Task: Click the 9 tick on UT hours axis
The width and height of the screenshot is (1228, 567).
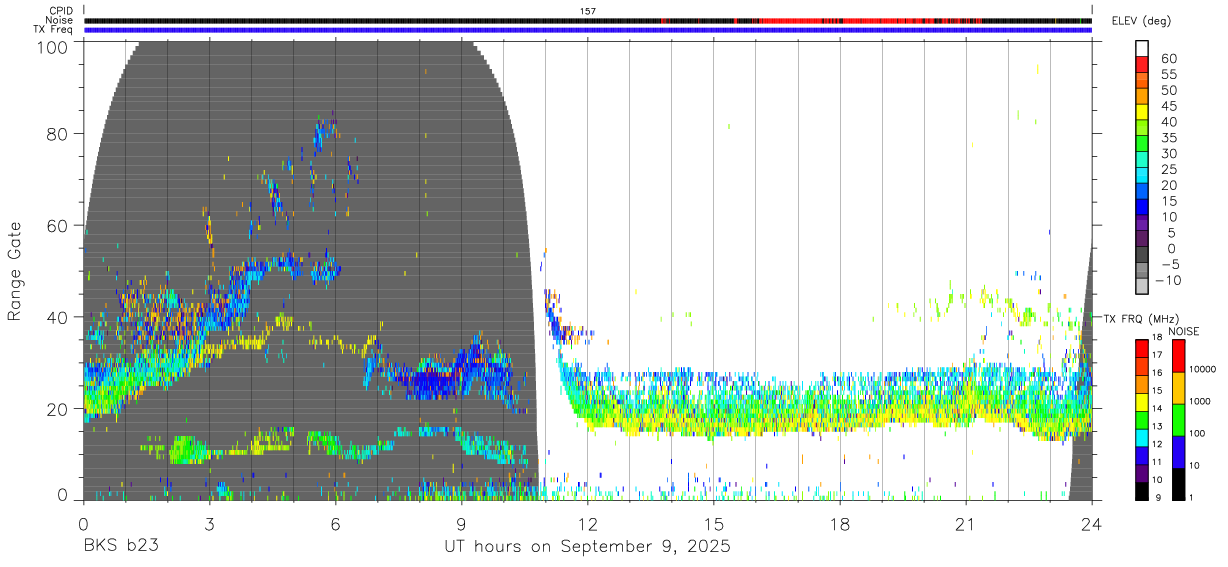Action: [x=462, y=523]
